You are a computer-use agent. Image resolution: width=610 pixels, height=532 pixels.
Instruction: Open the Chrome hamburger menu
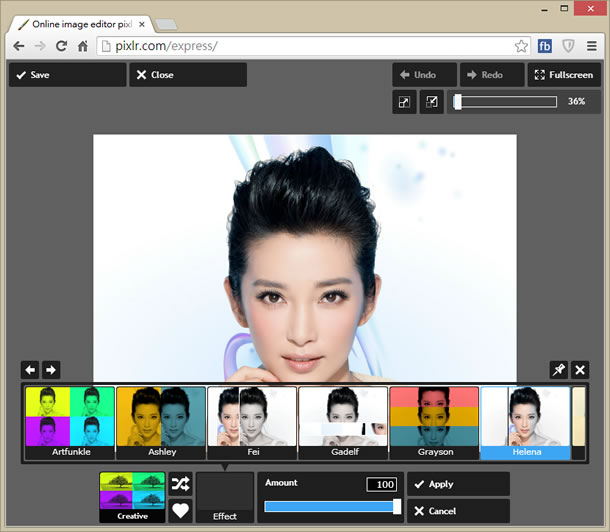(592, 46)
